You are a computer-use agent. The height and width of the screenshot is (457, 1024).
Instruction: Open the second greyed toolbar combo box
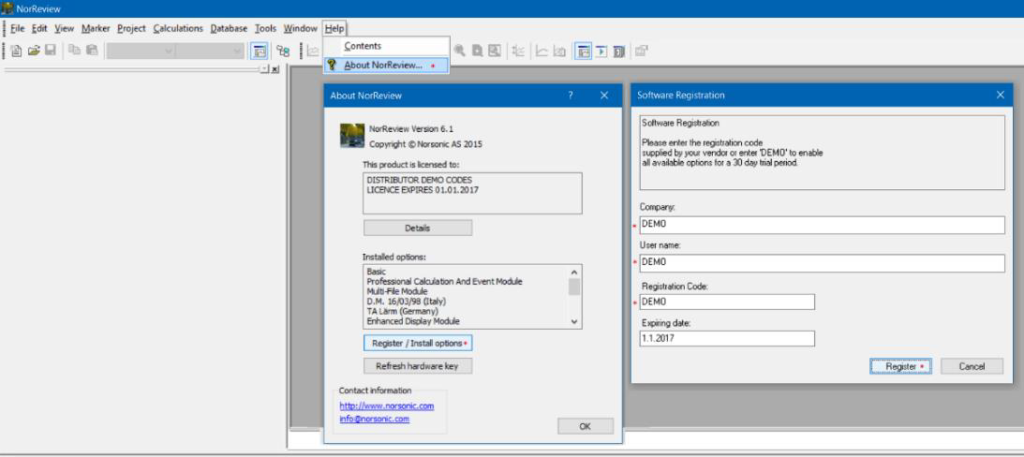point(210,51)
